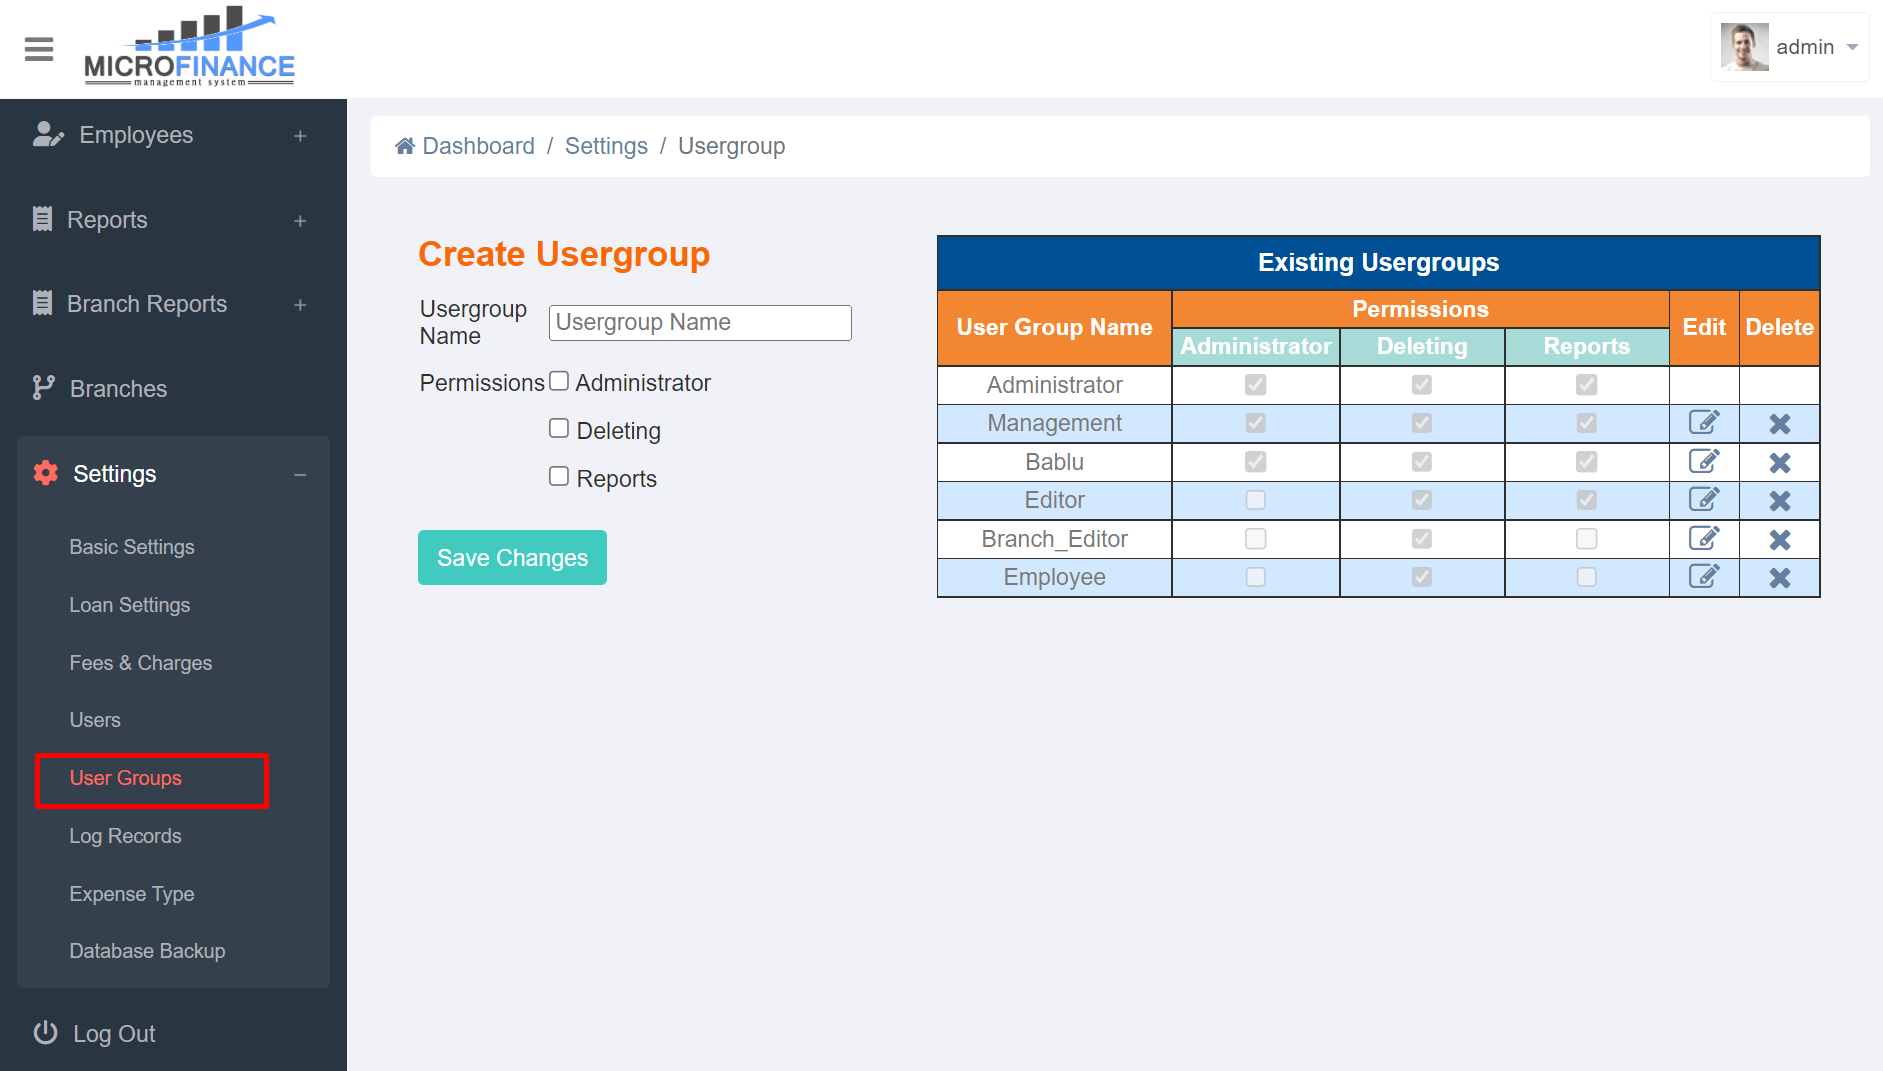This screenshot has height=1071, width=1883.
Task: Collapse the Settings menu minus sign
Action: click(300, 475)
